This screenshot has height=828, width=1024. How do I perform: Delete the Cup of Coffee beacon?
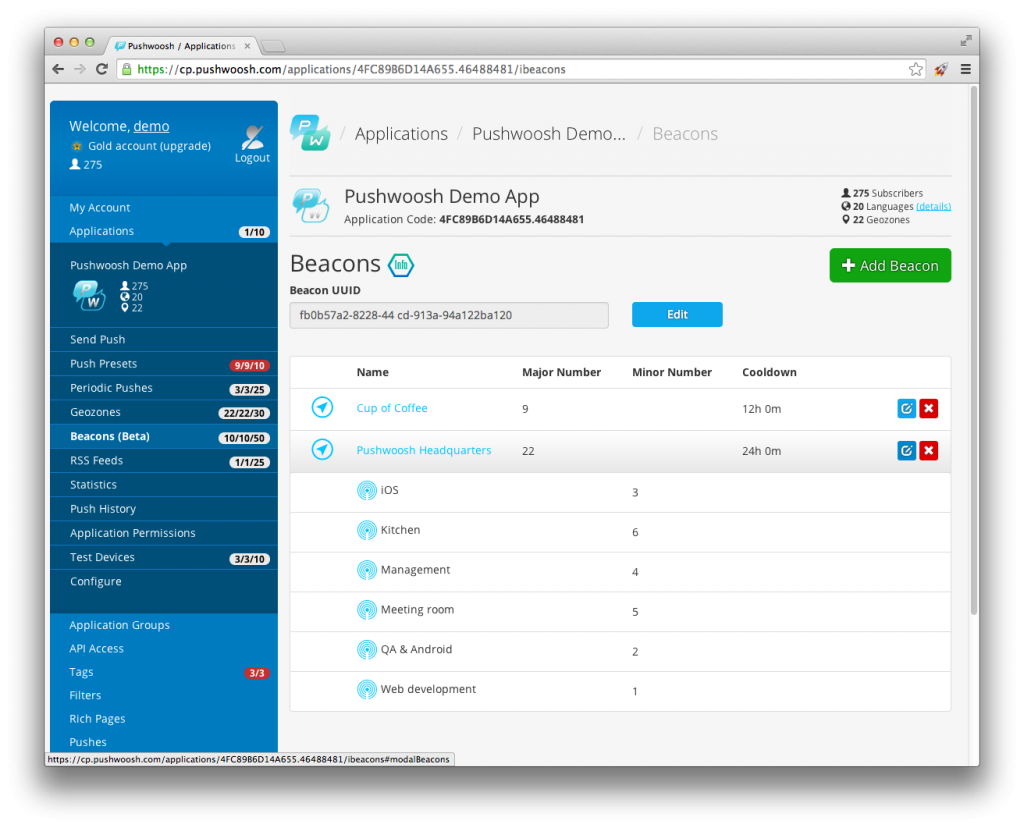point(929,408)
